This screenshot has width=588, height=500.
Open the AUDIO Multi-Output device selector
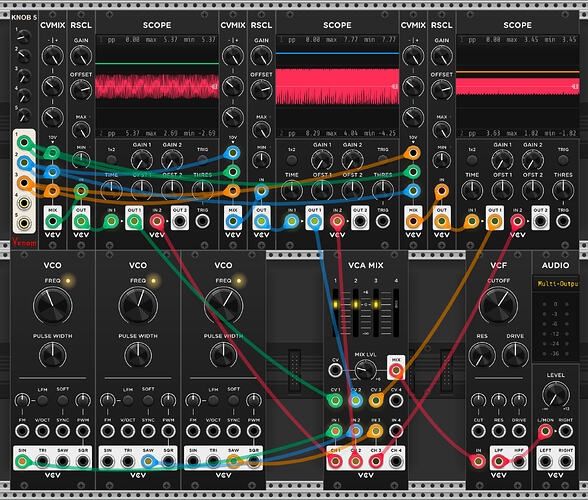tap(556, 284)
